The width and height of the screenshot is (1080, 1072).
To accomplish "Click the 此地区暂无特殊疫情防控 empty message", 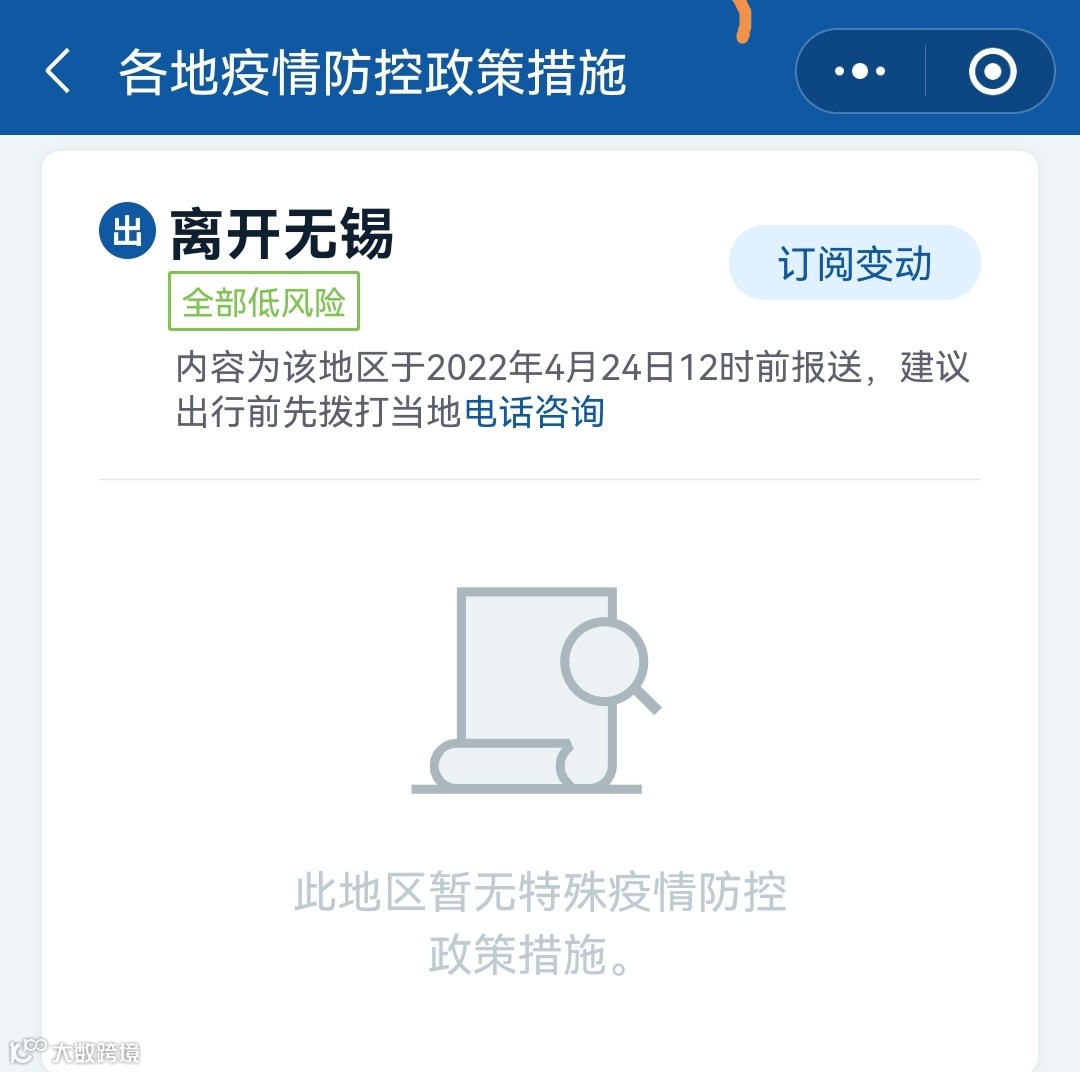I will click(x=540, y=891).
